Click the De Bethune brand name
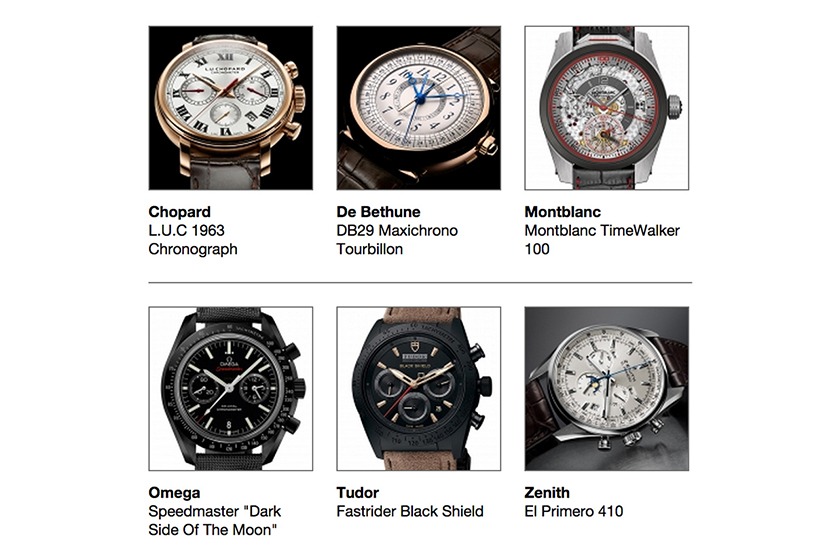This screenshot has width=840, height=560. (378, 212)
